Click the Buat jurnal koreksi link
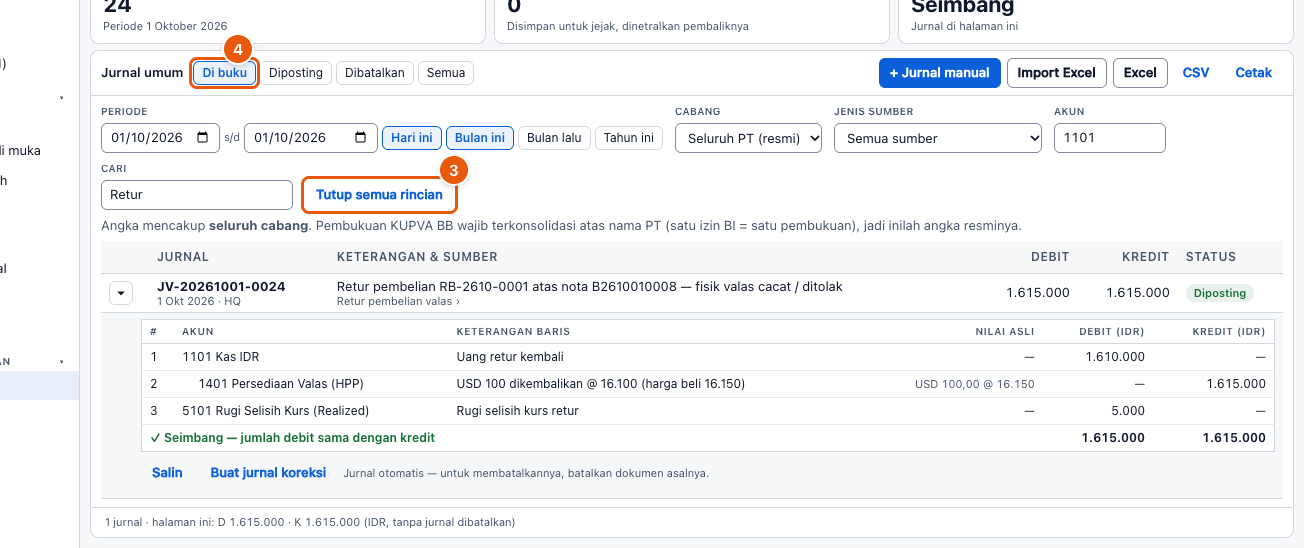Viewport: 1304px width, 548px height. click(x=268, y=472)
